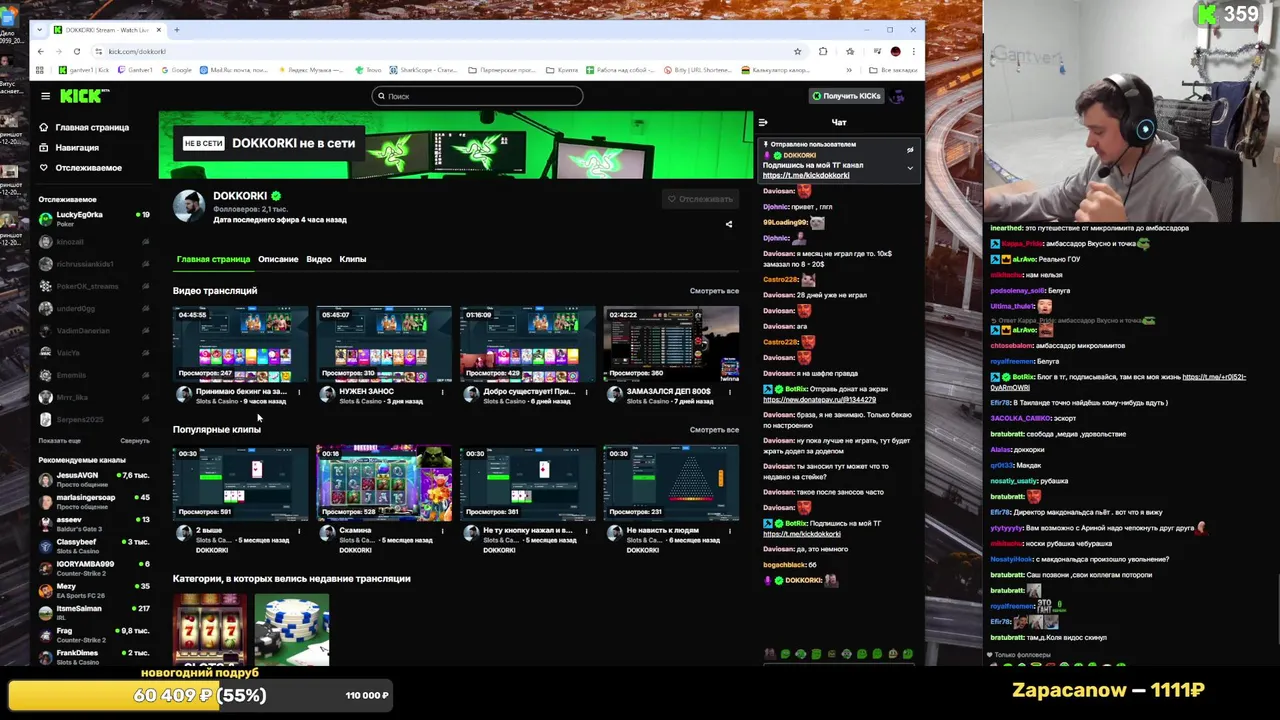Viewport: 1280px width, 720px height.
Task: Open the ЗАМАЗАЛСЯ ДЕП 800$ video thumbnail
Action: tap(671, 344)
